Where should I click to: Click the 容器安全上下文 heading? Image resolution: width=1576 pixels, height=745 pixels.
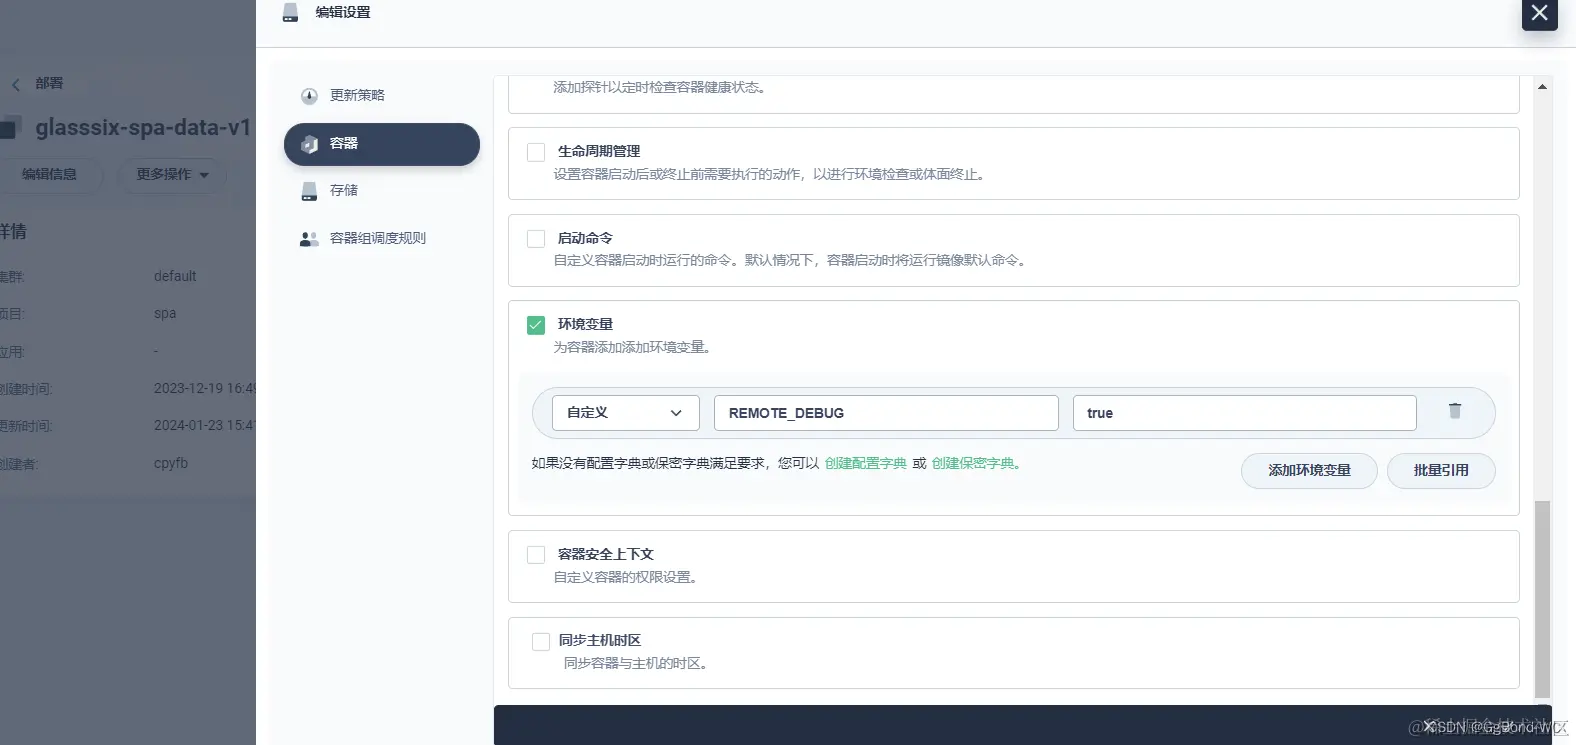(x=605, y=554)
